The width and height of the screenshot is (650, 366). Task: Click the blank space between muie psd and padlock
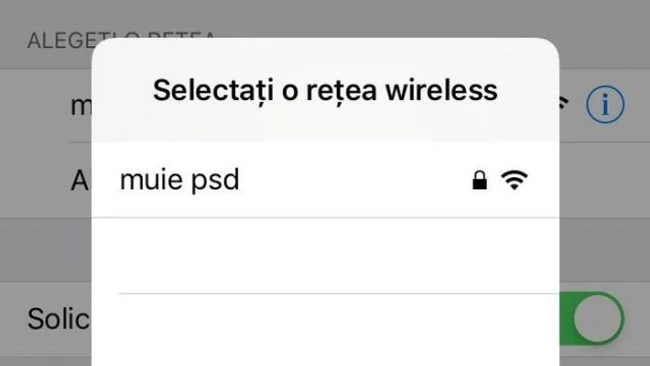(x=356, y=180)
